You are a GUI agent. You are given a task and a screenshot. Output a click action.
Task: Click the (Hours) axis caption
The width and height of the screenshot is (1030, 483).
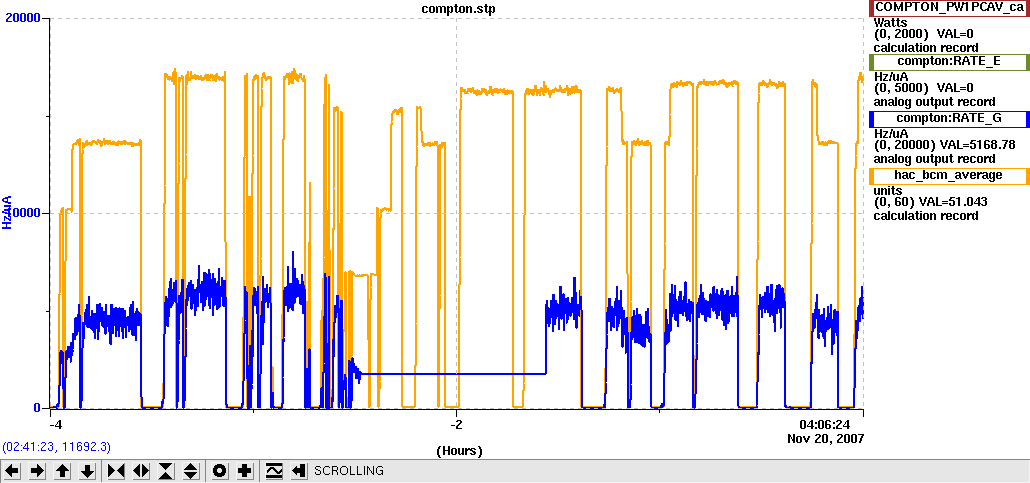[x=459, y=451]
